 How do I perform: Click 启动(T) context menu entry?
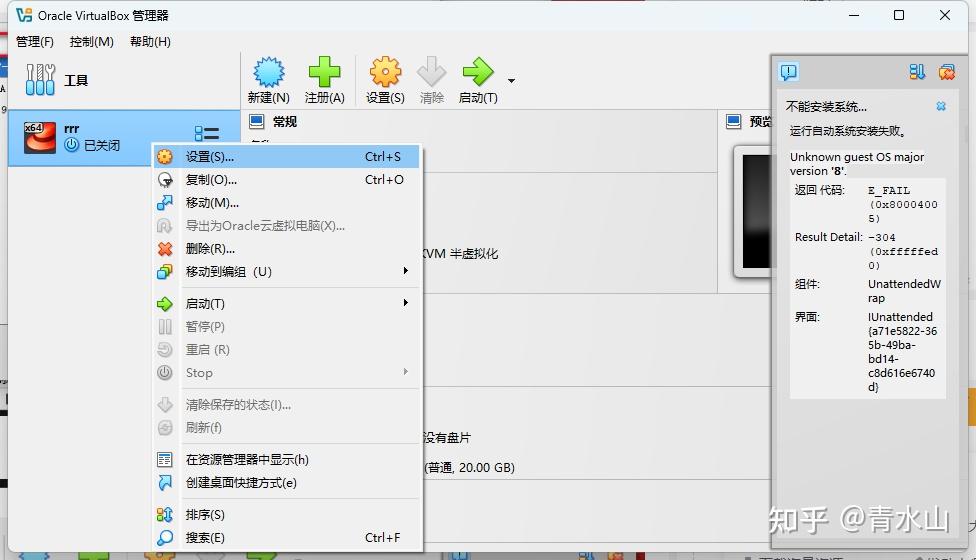pyautogui.click(x=286, y=304)
